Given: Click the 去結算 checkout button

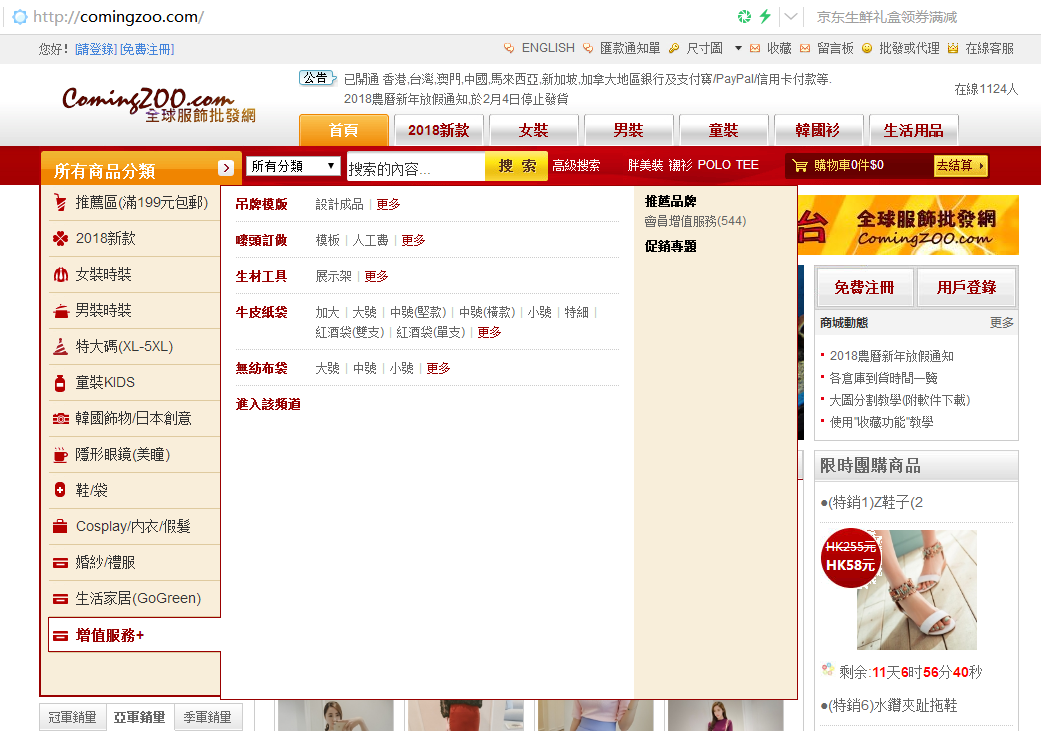Looking at the screenshot, I should click(960, 166).
